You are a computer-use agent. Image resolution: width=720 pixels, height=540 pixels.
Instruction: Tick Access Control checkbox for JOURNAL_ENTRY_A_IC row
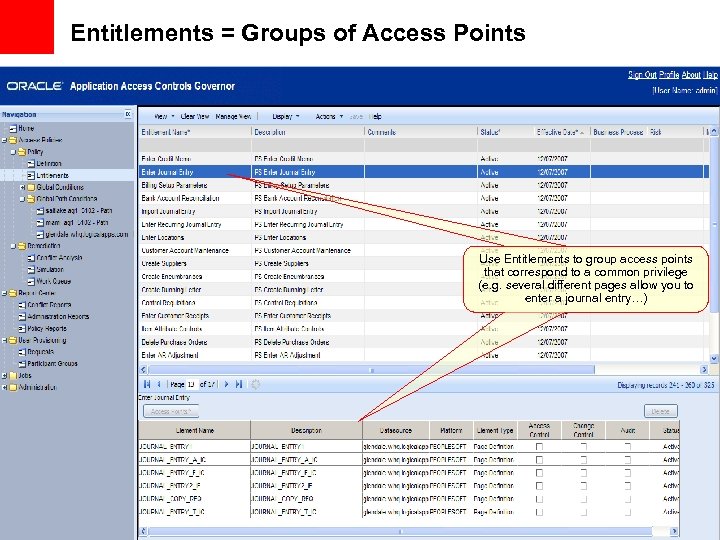(x=540, y=460)
